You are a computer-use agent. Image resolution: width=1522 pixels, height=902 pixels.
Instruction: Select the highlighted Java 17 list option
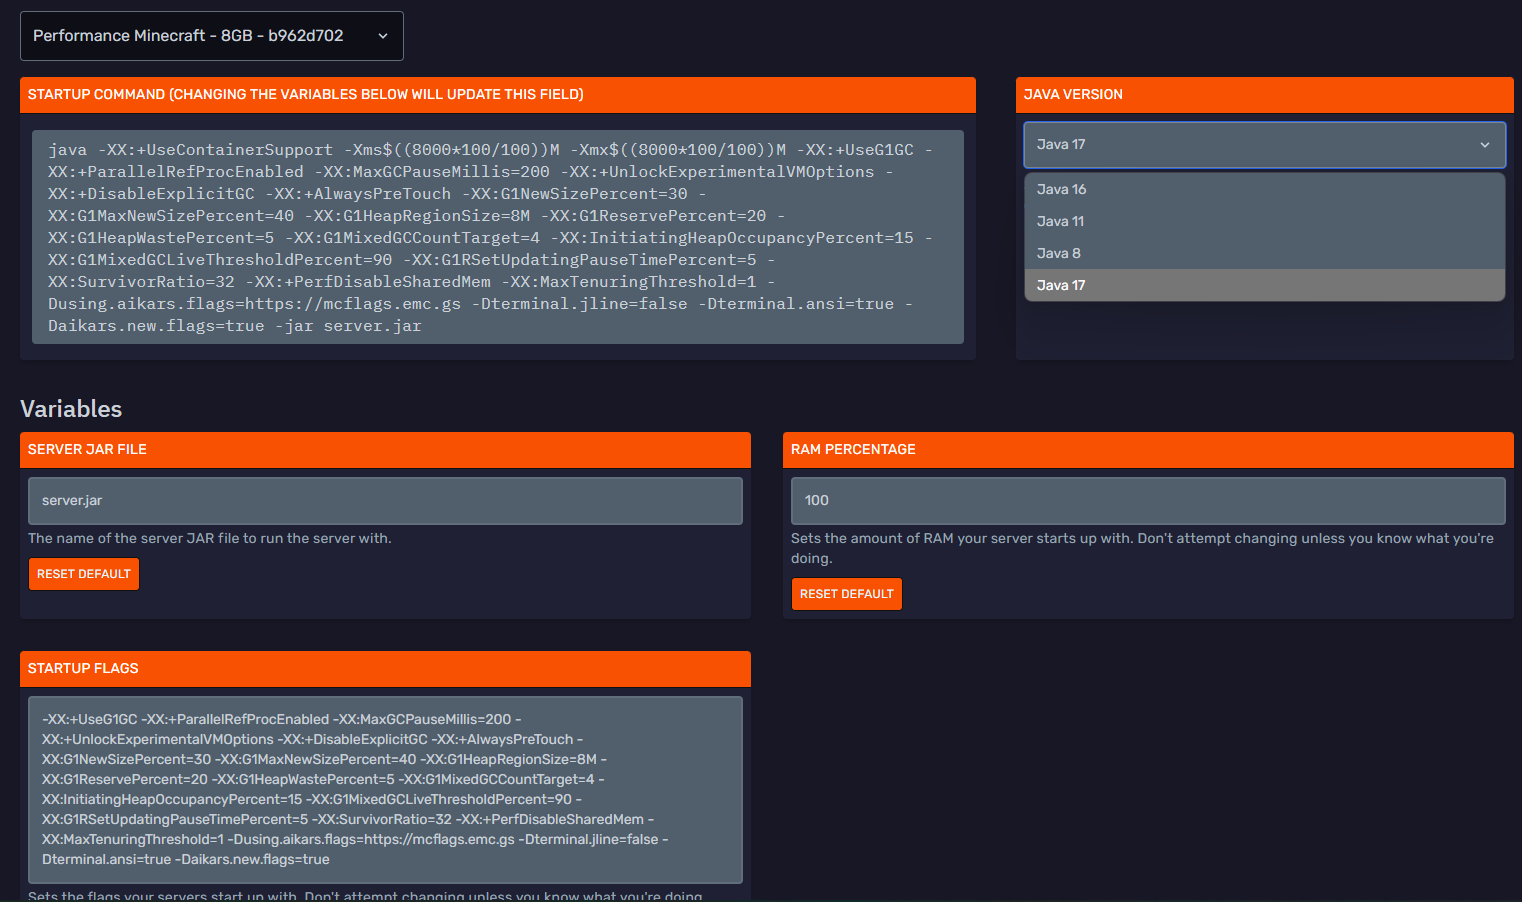pos(1062,285)
